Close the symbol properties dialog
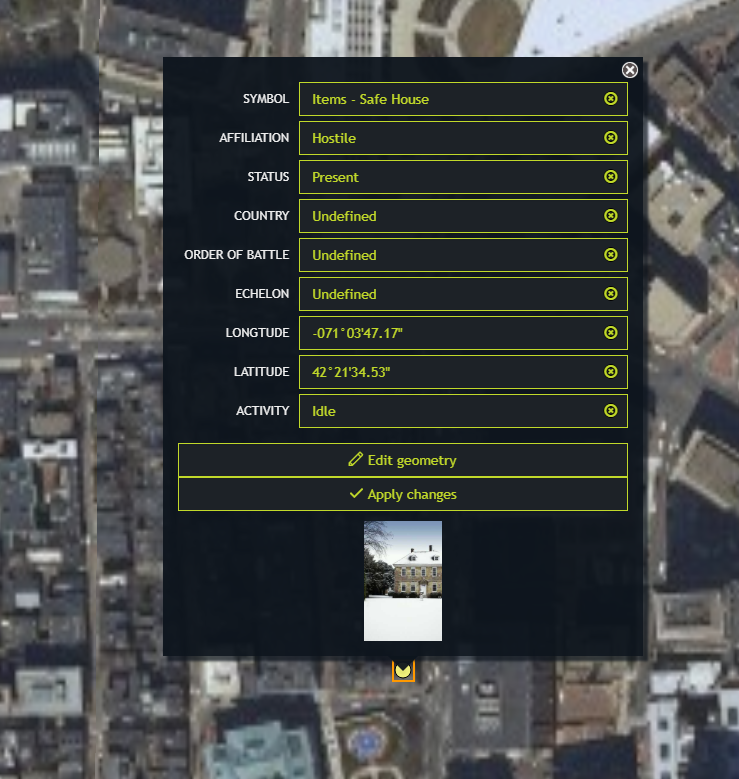Screen dimensions: 739x779 pos(629,70)
